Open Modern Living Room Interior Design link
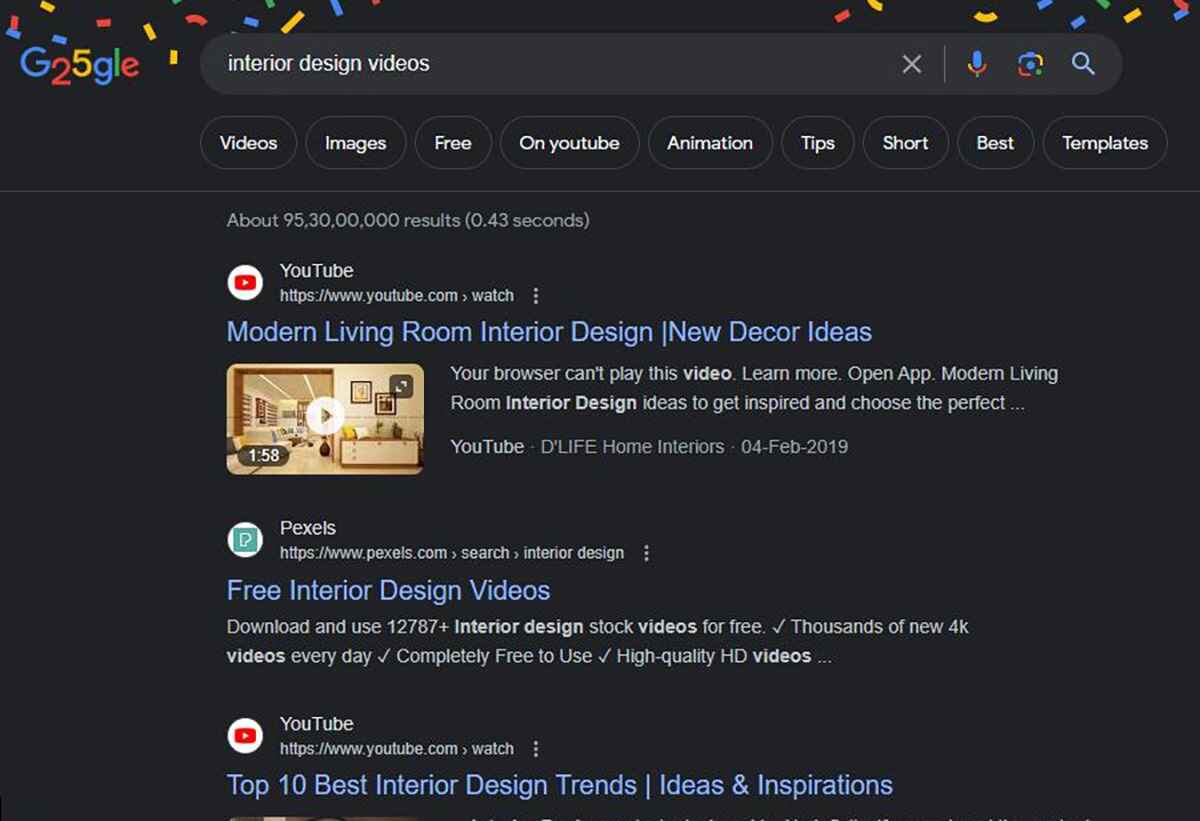The image size is (1200, 821). 549,332
